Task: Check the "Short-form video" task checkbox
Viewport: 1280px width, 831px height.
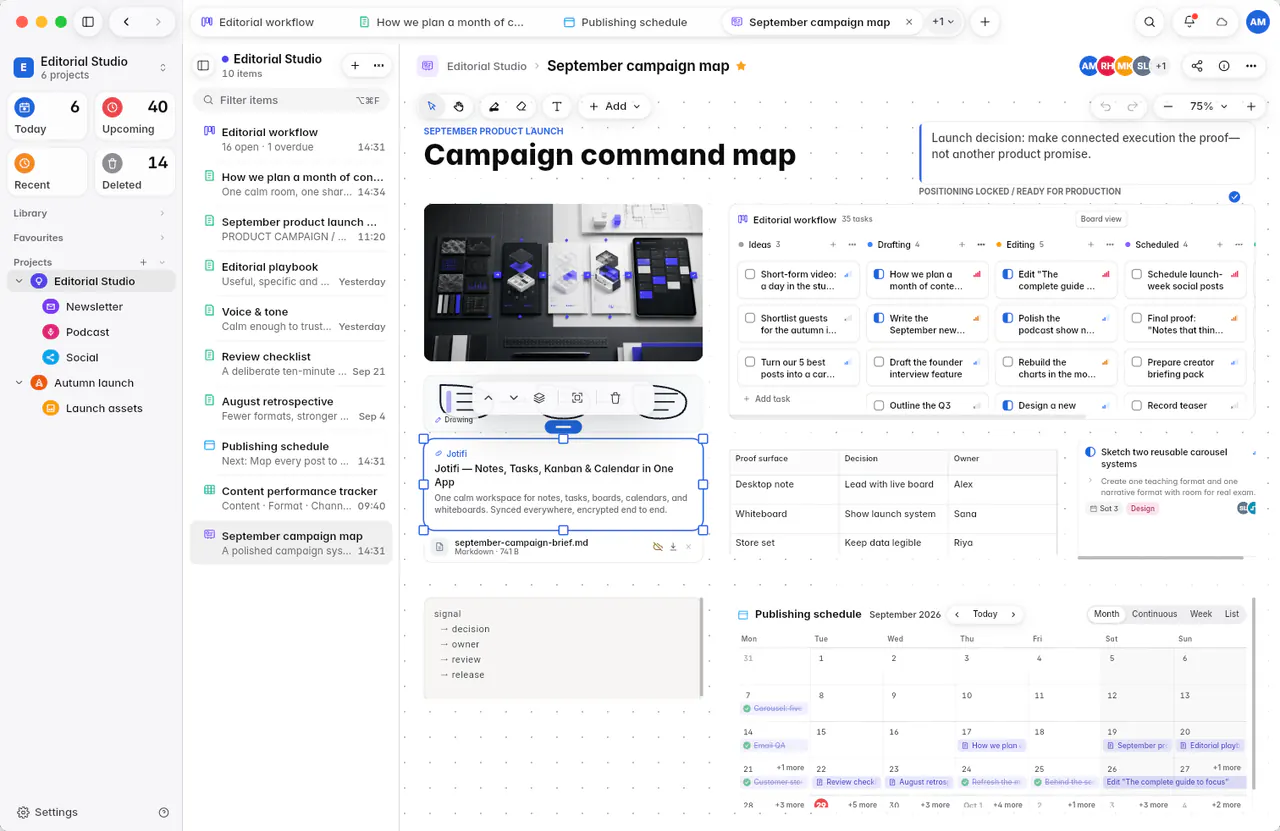Action: (x=750, y=274)
